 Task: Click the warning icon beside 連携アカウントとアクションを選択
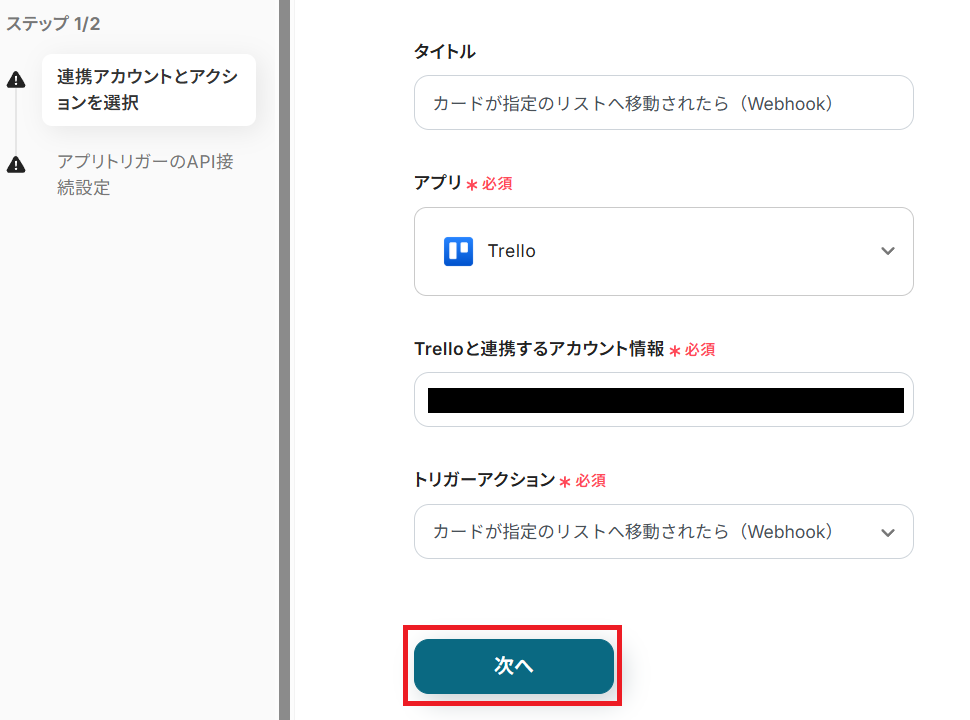tap(16, 81)
